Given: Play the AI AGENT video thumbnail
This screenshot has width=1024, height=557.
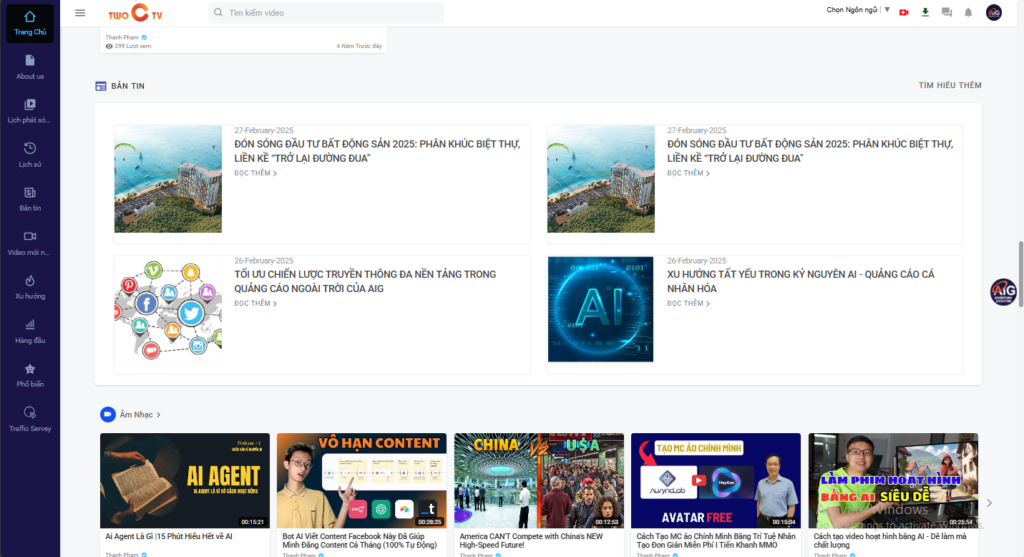Looking at the screenshot, I should pos(185,481).
